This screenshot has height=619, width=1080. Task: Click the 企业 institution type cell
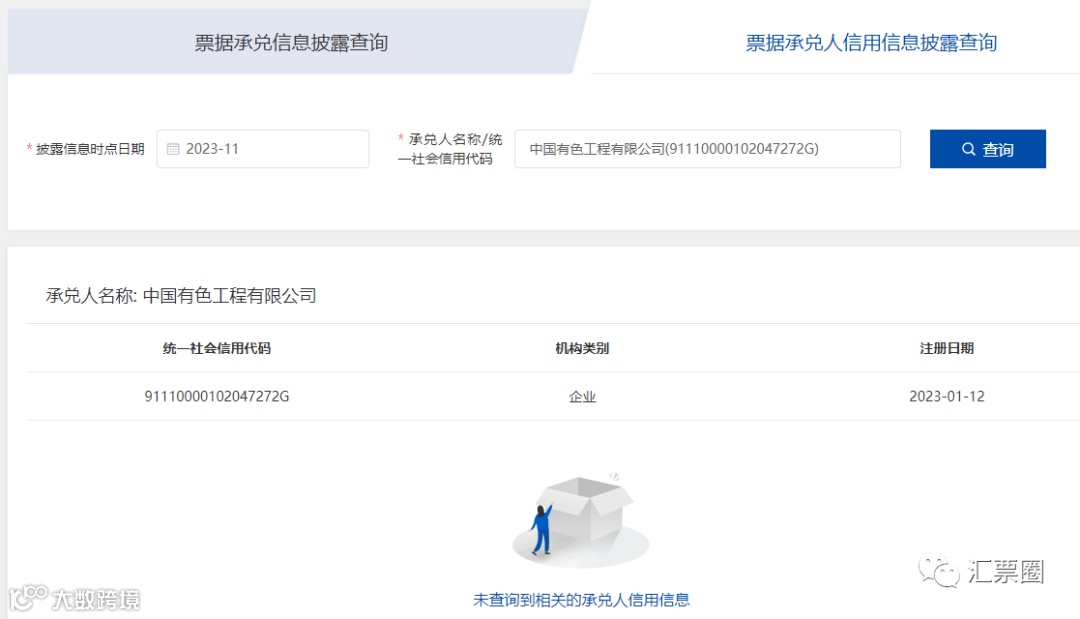click(x=582, y=397)
